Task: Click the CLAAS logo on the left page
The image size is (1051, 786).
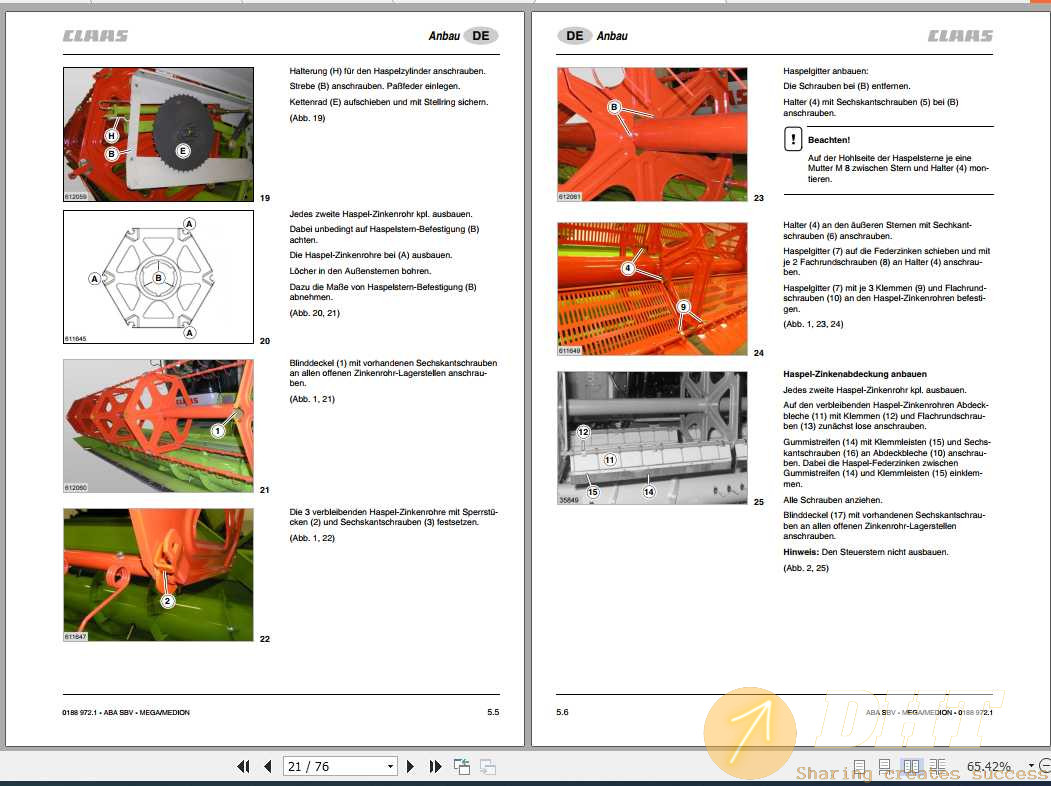Action: pyautogui.click(x=95, y=36)
